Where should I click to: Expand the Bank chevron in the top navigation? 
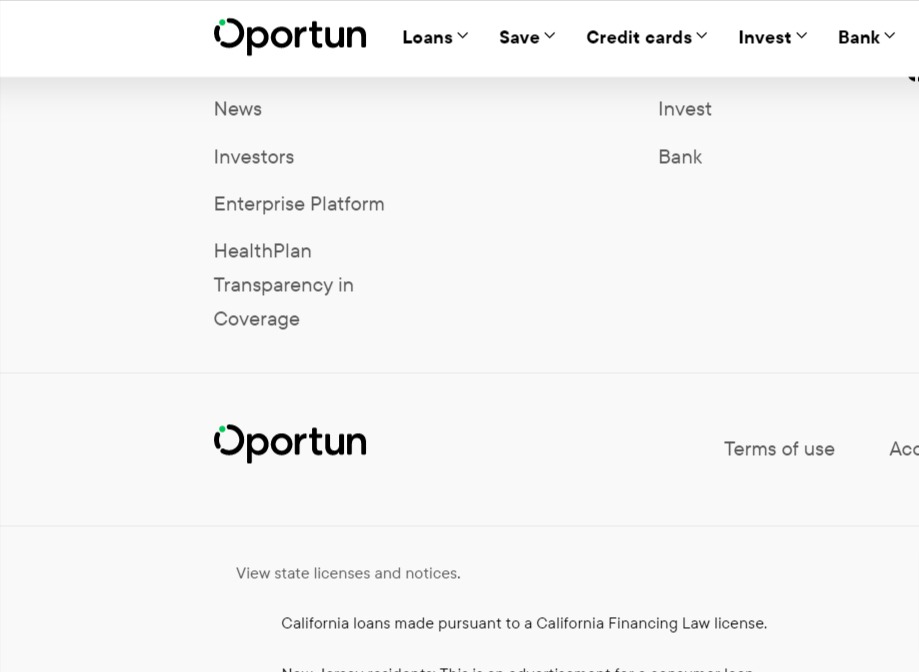coord(890,36)
